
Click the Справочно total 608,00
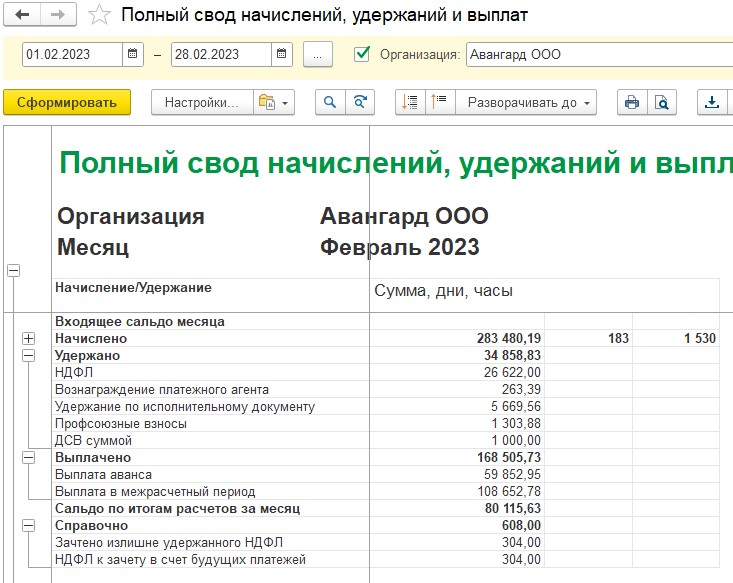[x=521, y=525]
